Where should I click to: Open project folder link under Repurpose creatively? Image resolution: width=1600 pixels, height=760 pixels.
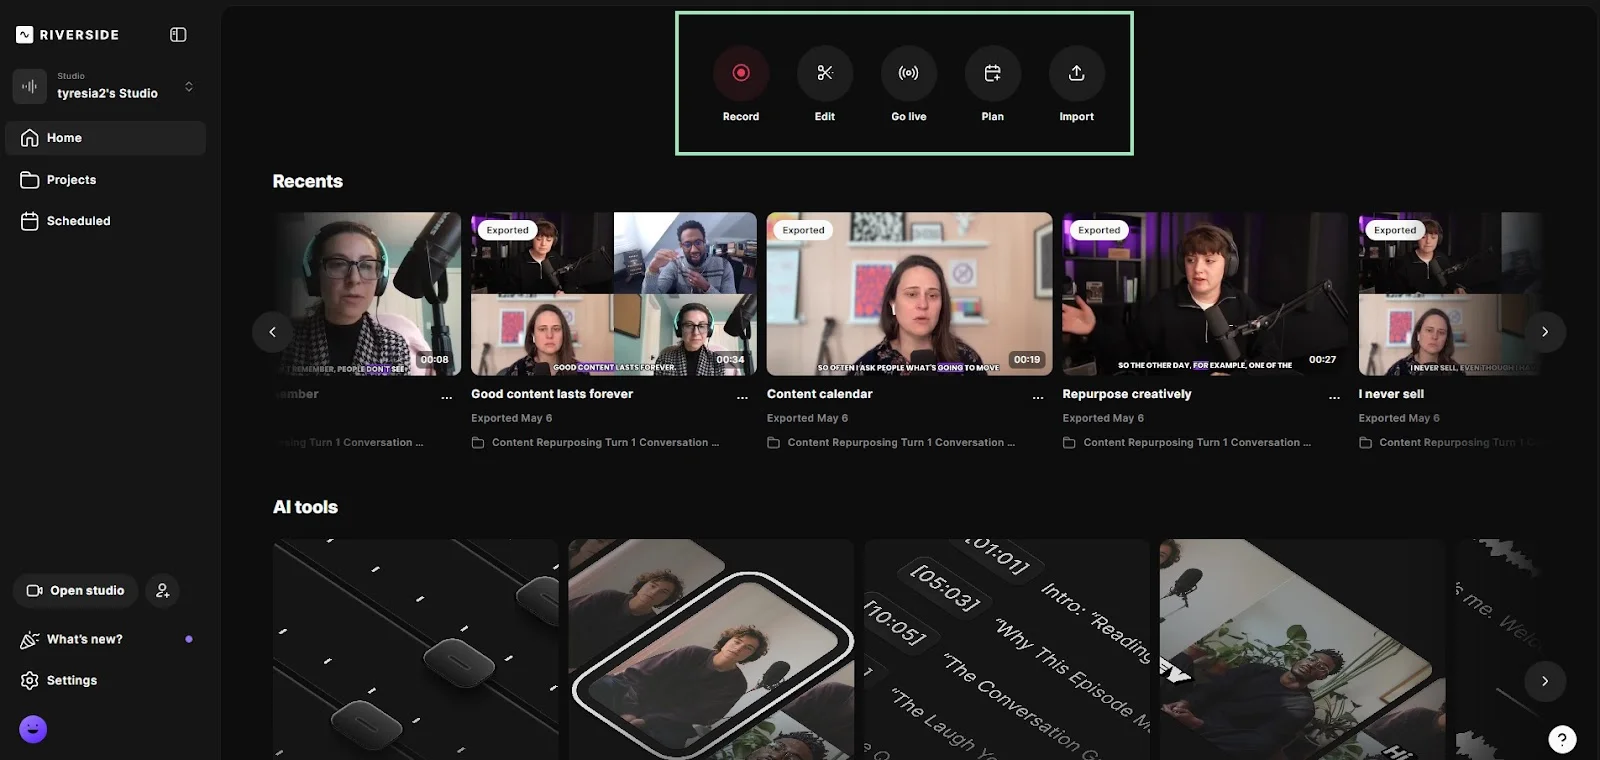tap(1187, 442)
